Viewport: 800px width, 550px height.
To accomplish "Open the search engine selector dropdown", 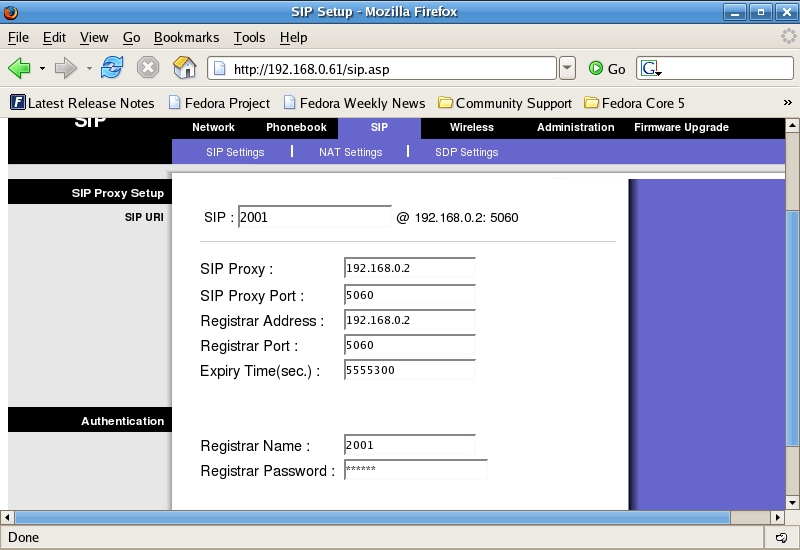I will (x=652, y=68).
